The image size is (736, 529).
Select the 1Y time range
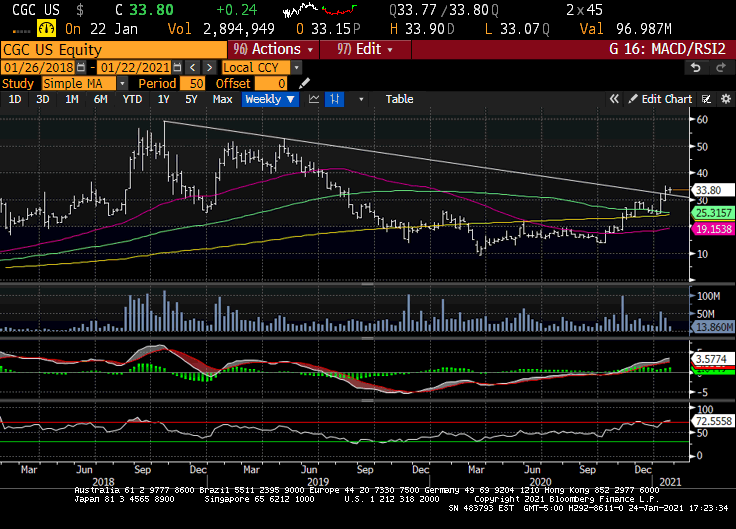pos(163,99)
